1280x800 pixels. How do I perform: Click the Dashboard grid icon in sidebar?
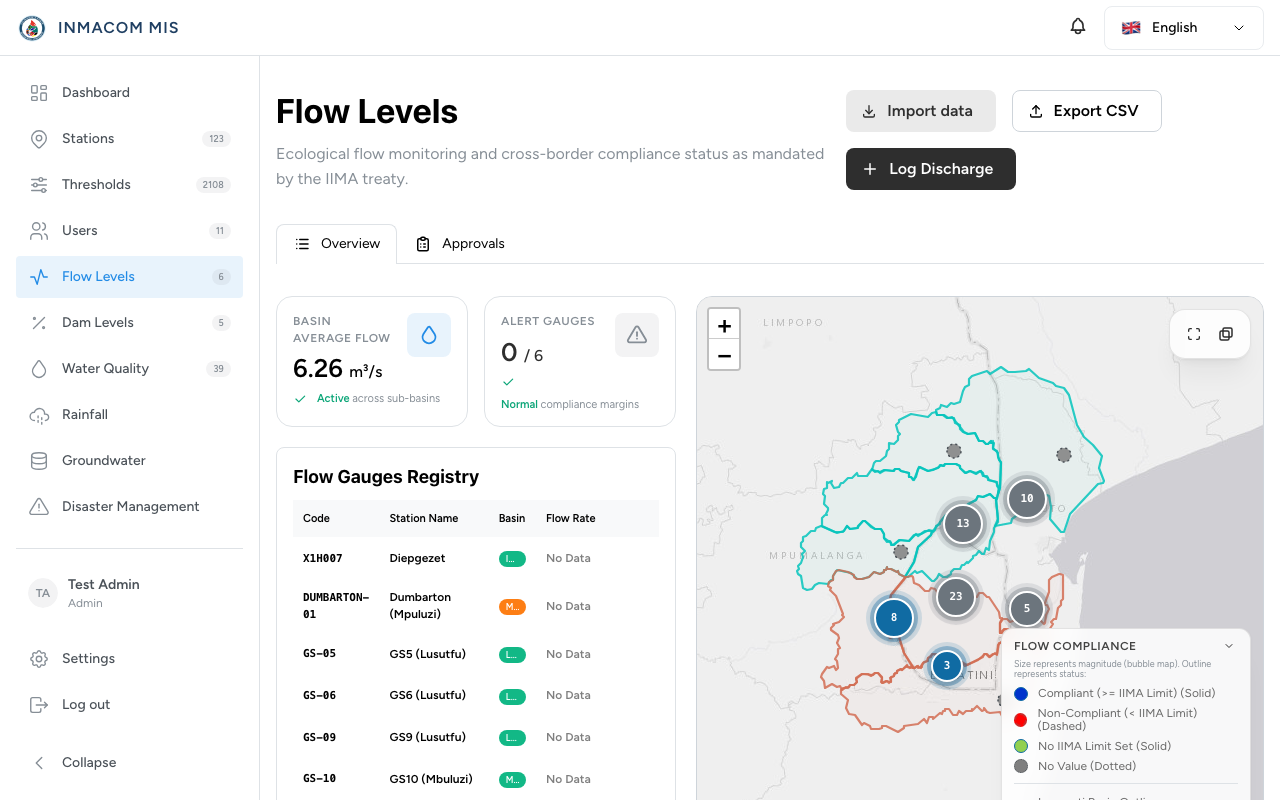[x=39, y=93]
